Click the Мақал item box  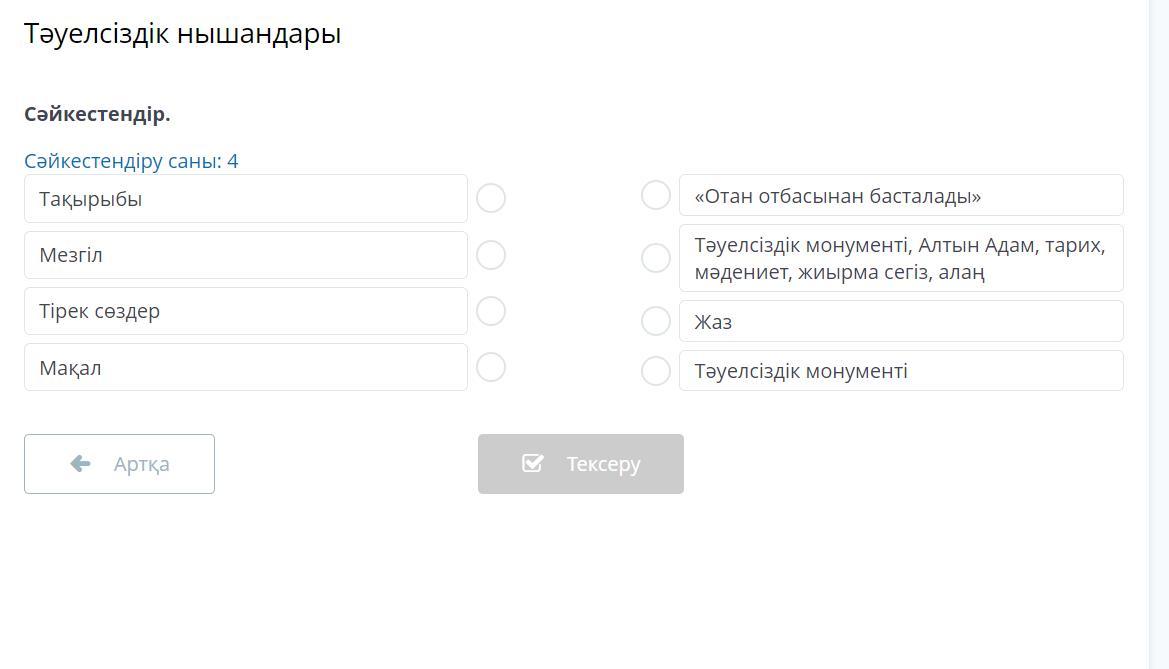click(245, 367)
